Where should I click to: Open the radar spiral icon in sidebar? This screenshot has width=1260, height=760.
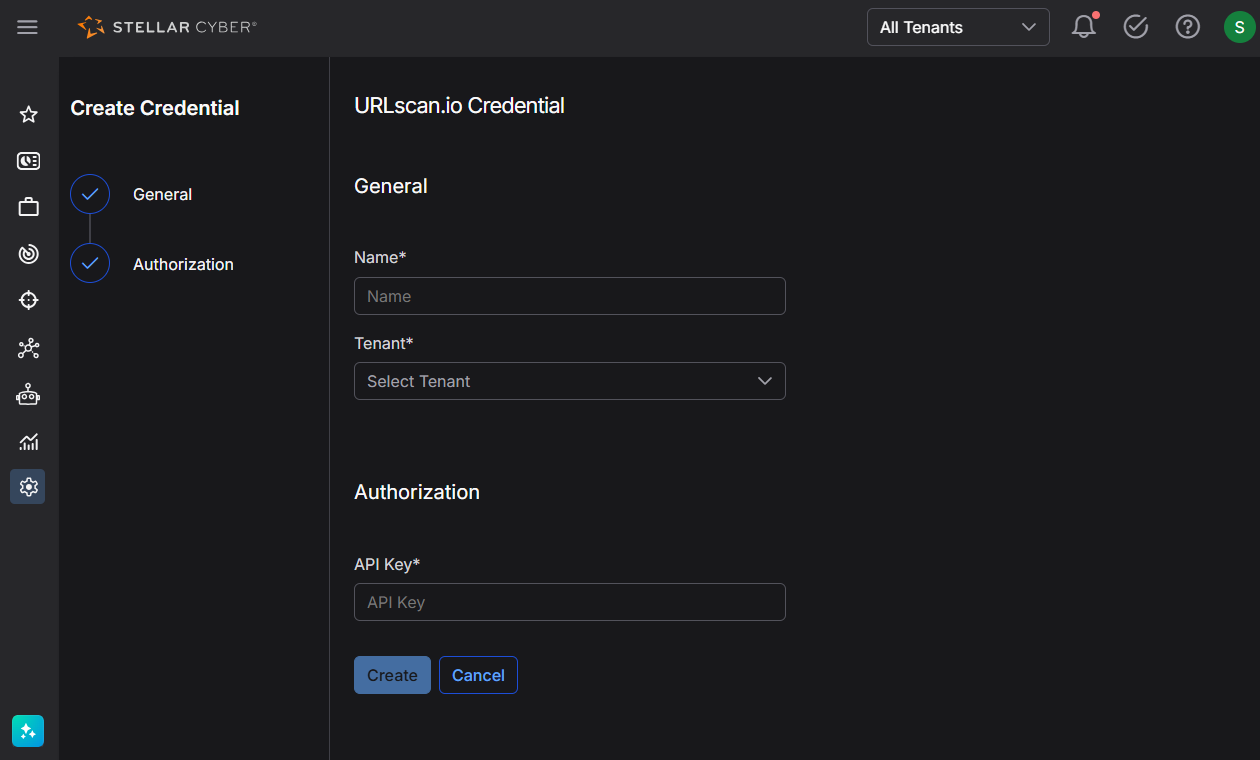(28, 254)
